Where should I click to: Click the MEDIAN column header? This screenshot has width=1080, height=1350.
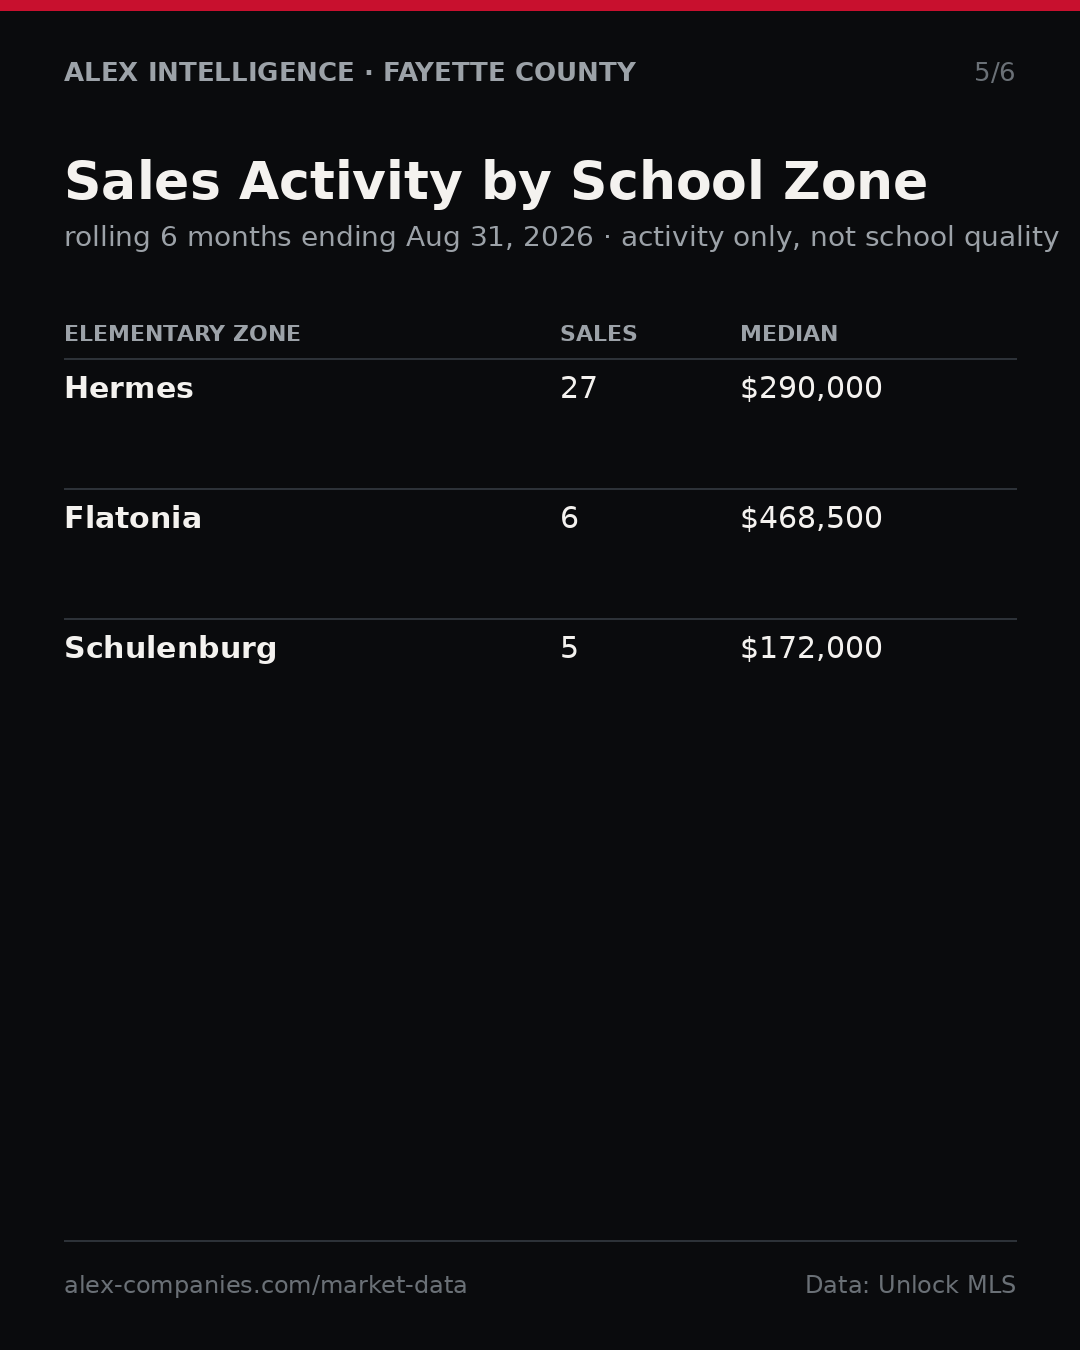pyautogui.click(x=789, y=334)
